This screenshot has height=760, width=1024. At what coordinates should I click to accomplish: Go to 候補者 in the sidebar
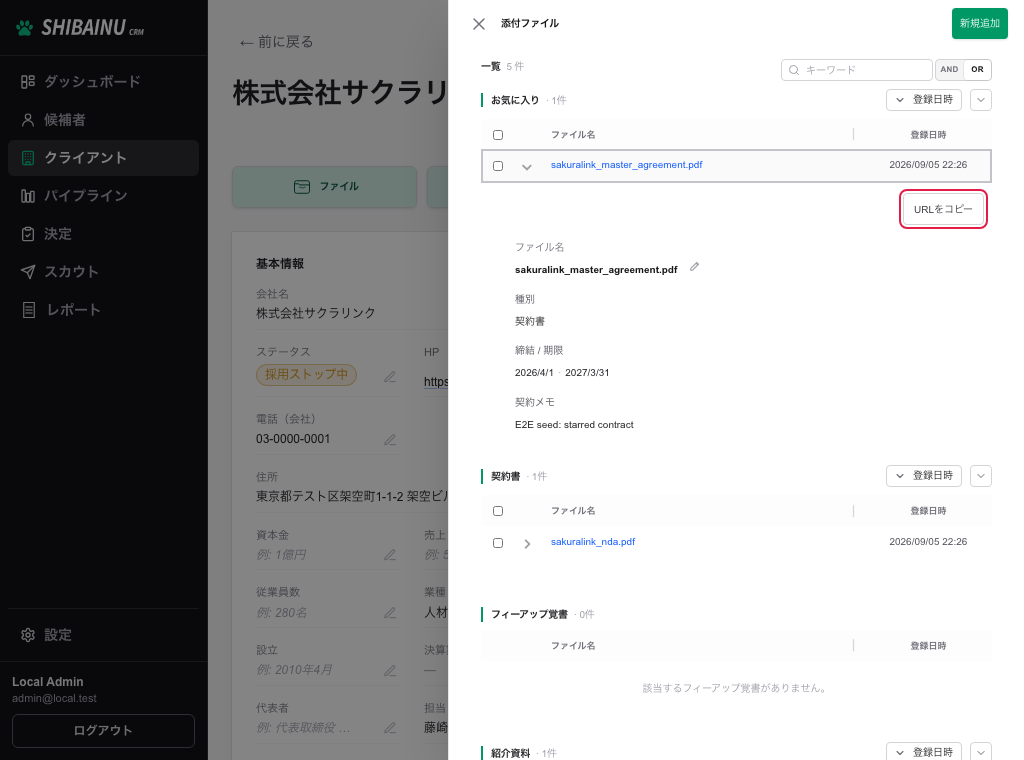point(103,119)
